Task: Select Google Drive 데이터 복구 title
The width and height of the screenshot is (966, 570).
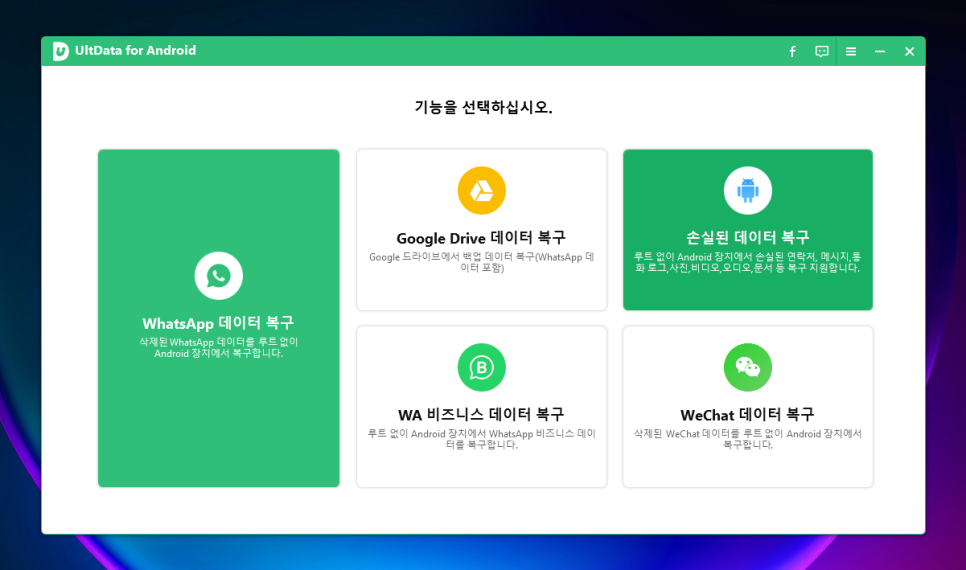Action: pyautogui.click(x=481, y=238)
